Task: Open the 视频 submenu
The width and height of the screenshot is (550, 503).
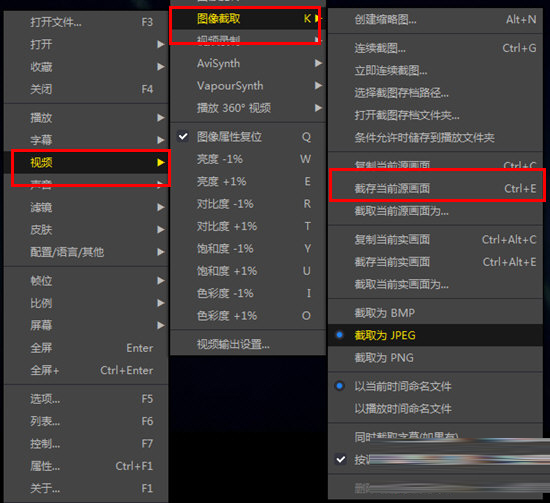Action: pyautogui.click(x=86, y=162)
